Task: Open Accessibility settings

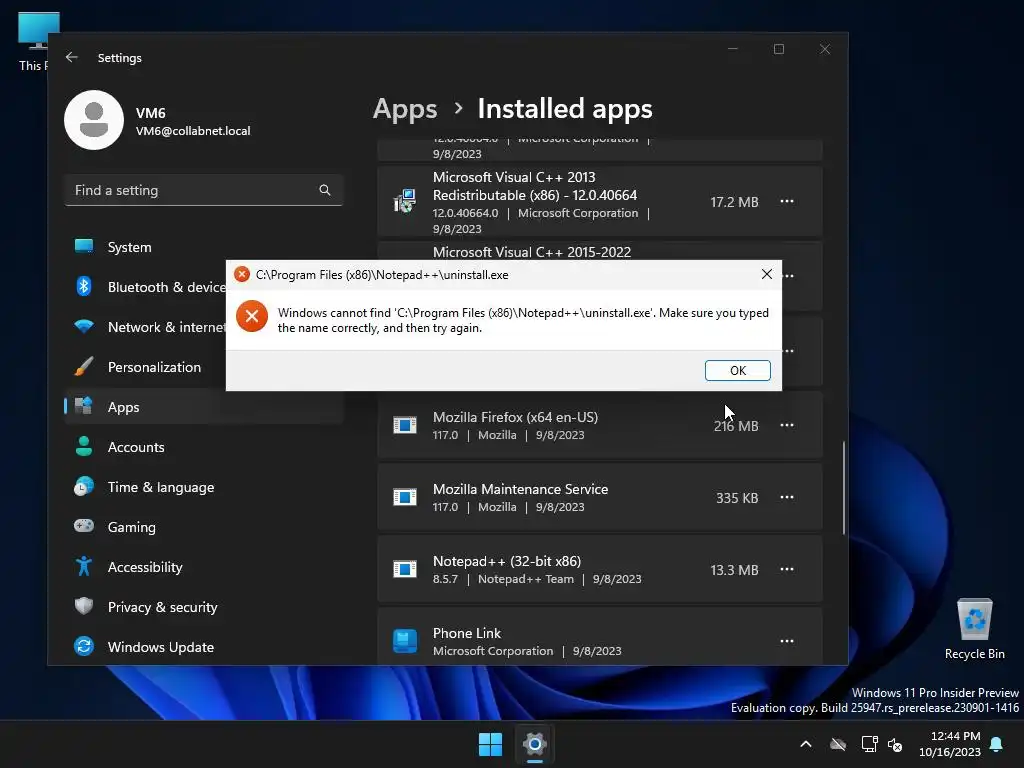Action: 204,567
